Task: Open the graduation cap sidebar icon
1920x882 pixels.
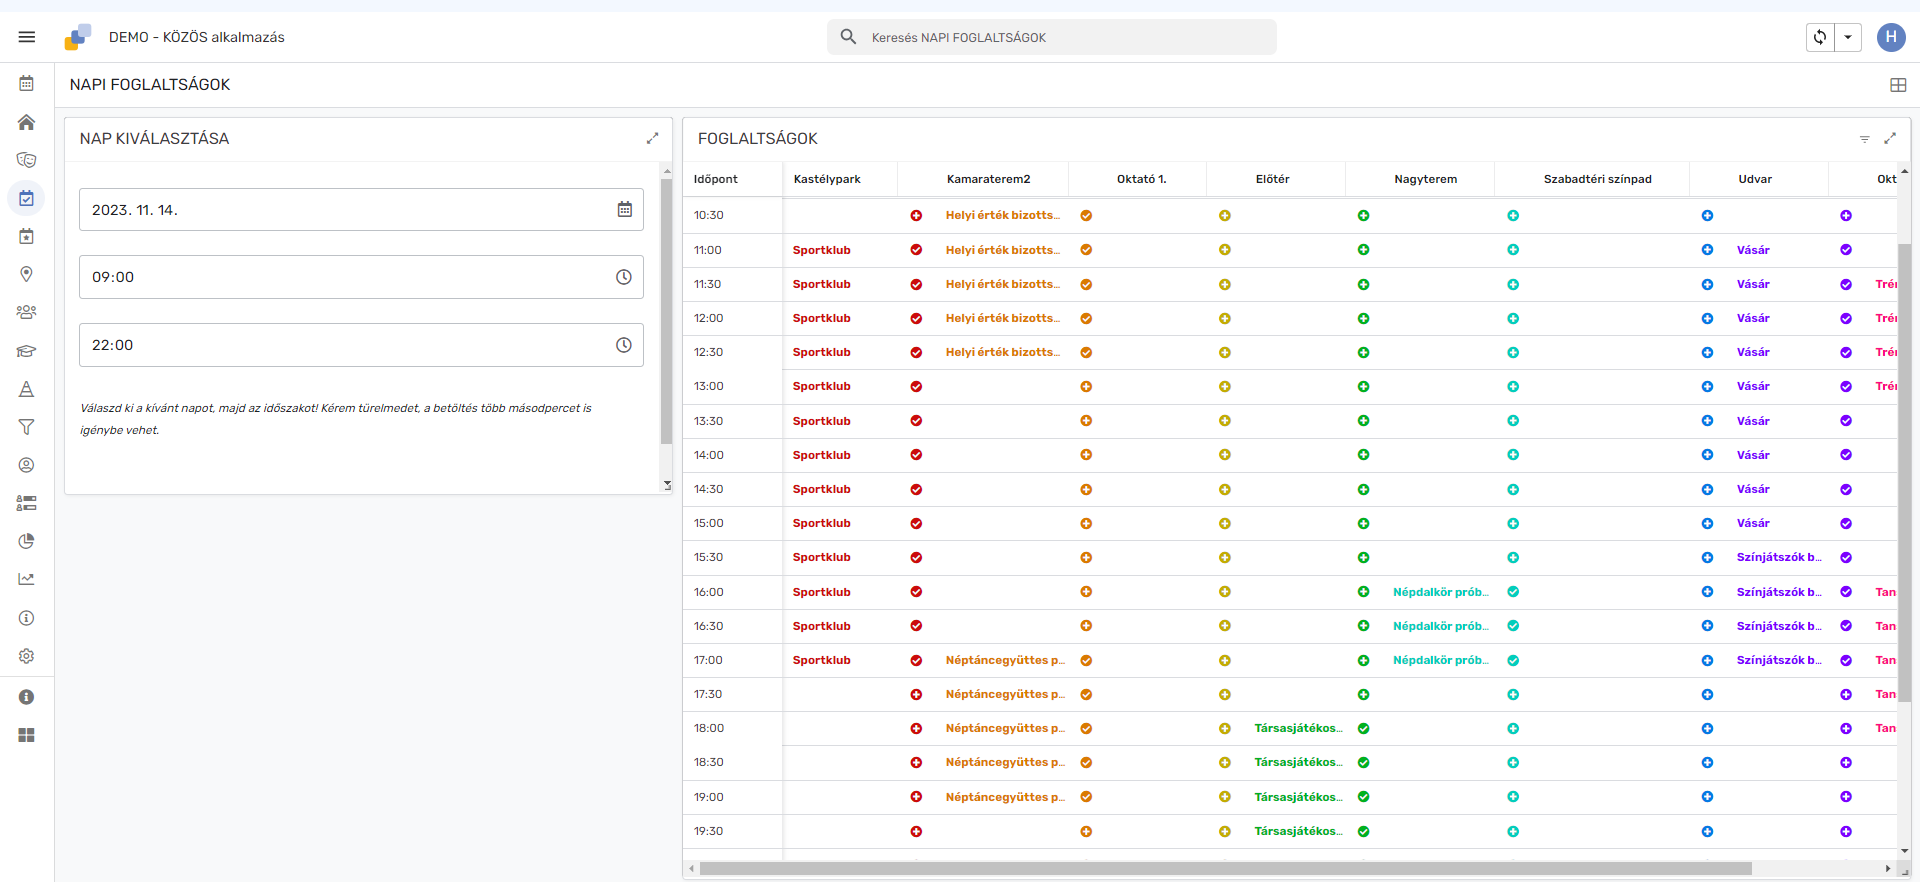Action: [27, 351]
